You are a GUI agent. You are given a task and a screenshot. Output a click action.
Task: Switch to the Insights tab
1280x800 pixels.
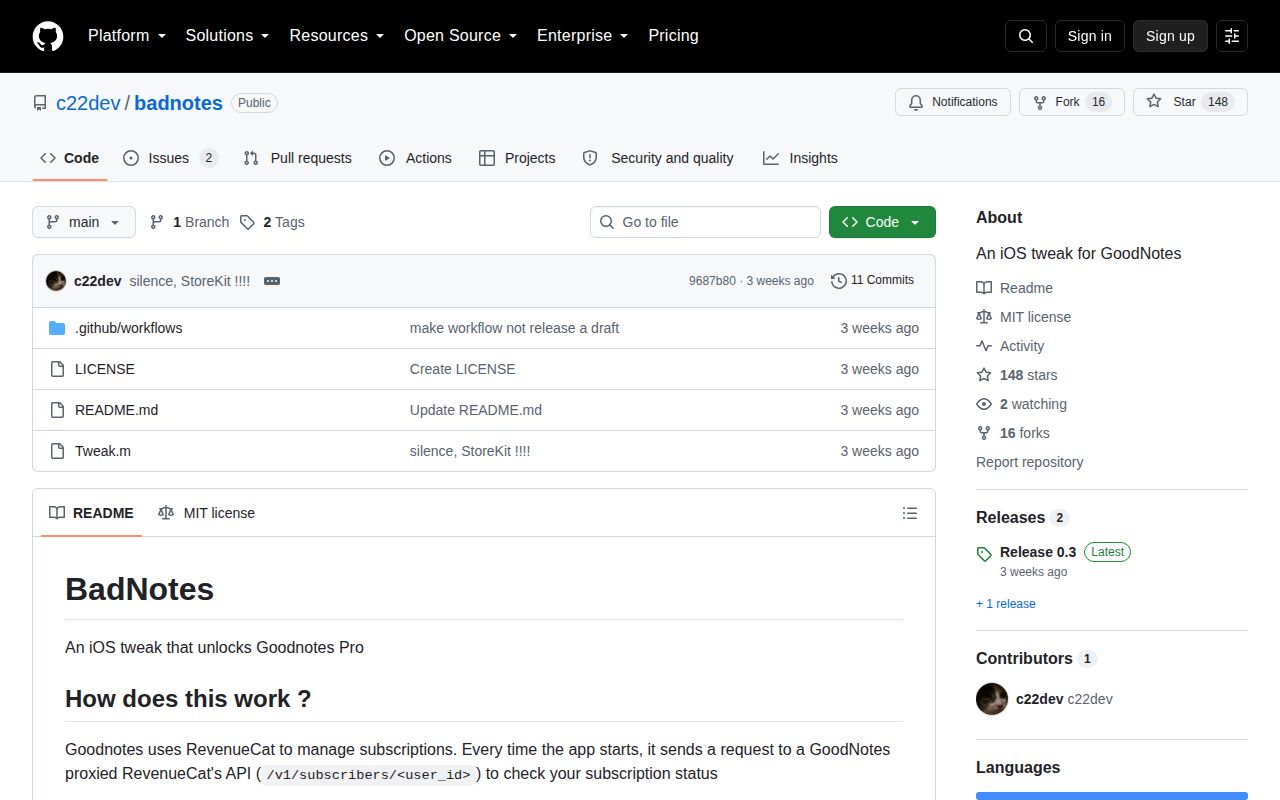point(800,158)
